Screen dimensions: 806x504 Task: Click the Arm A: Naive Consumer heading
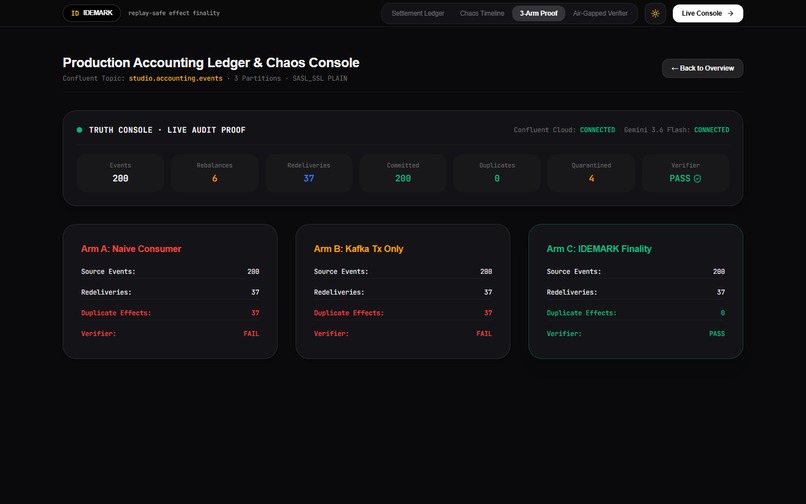point(131,249)
